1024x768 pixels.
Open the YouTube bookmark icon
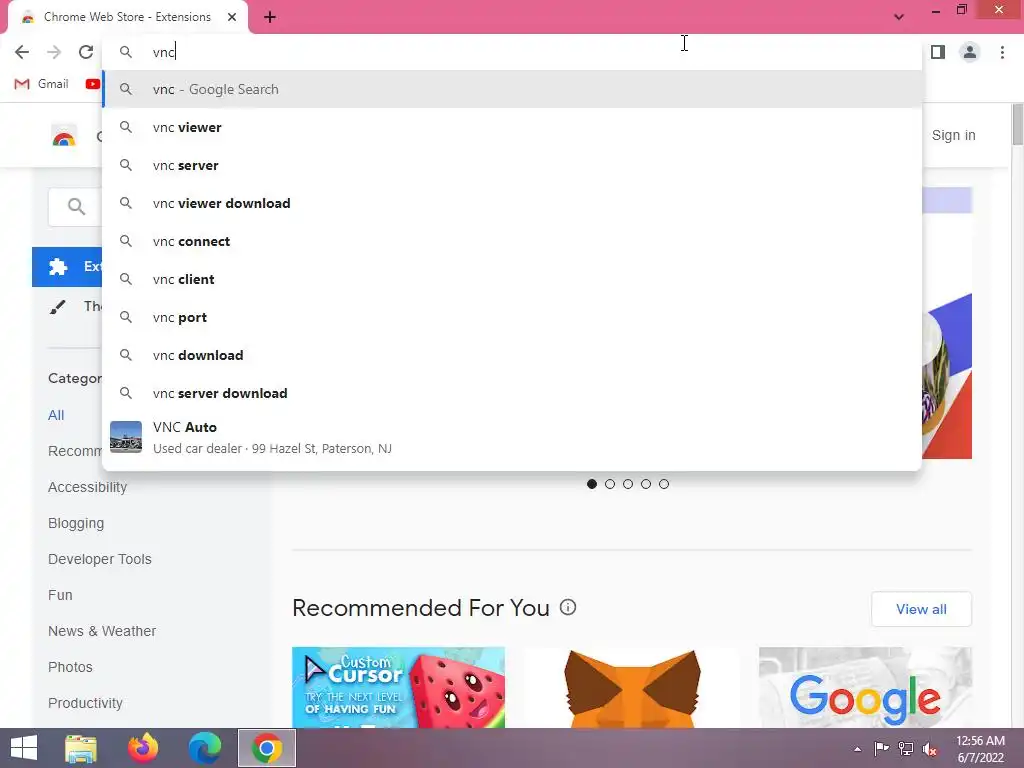click(x=93, y=84)
